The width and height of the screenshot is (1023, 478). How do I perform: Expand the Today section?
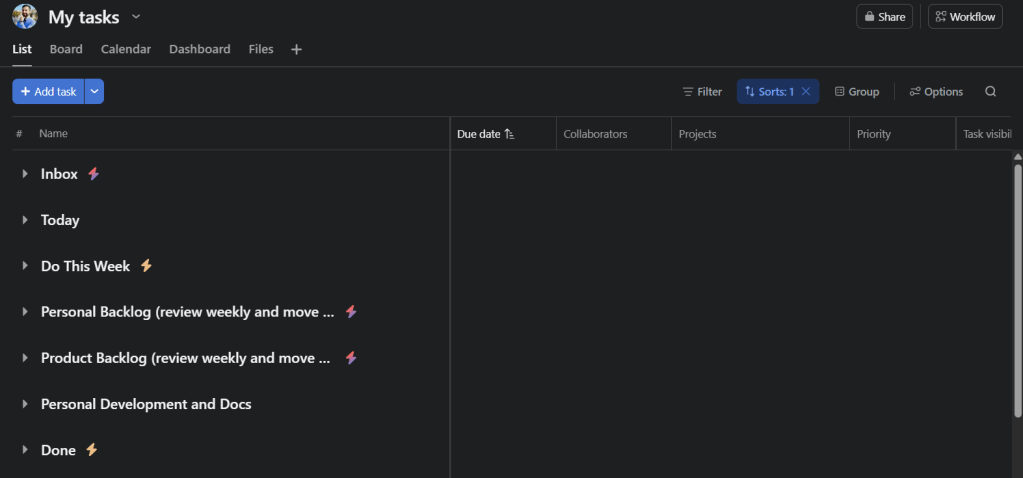pyautogui.click(x=25, y=220)
